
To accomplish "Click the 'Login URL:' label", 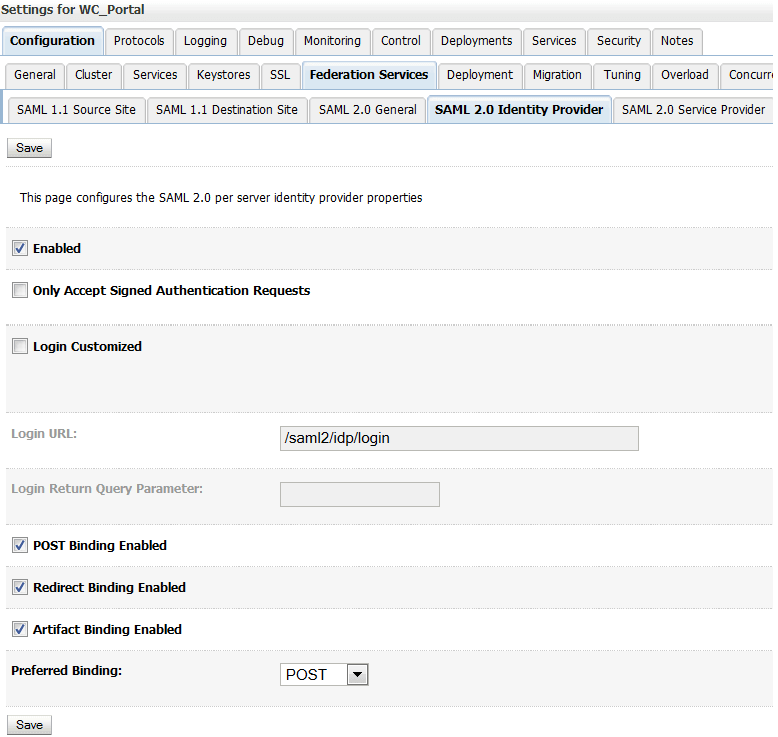I will (44, 434).
